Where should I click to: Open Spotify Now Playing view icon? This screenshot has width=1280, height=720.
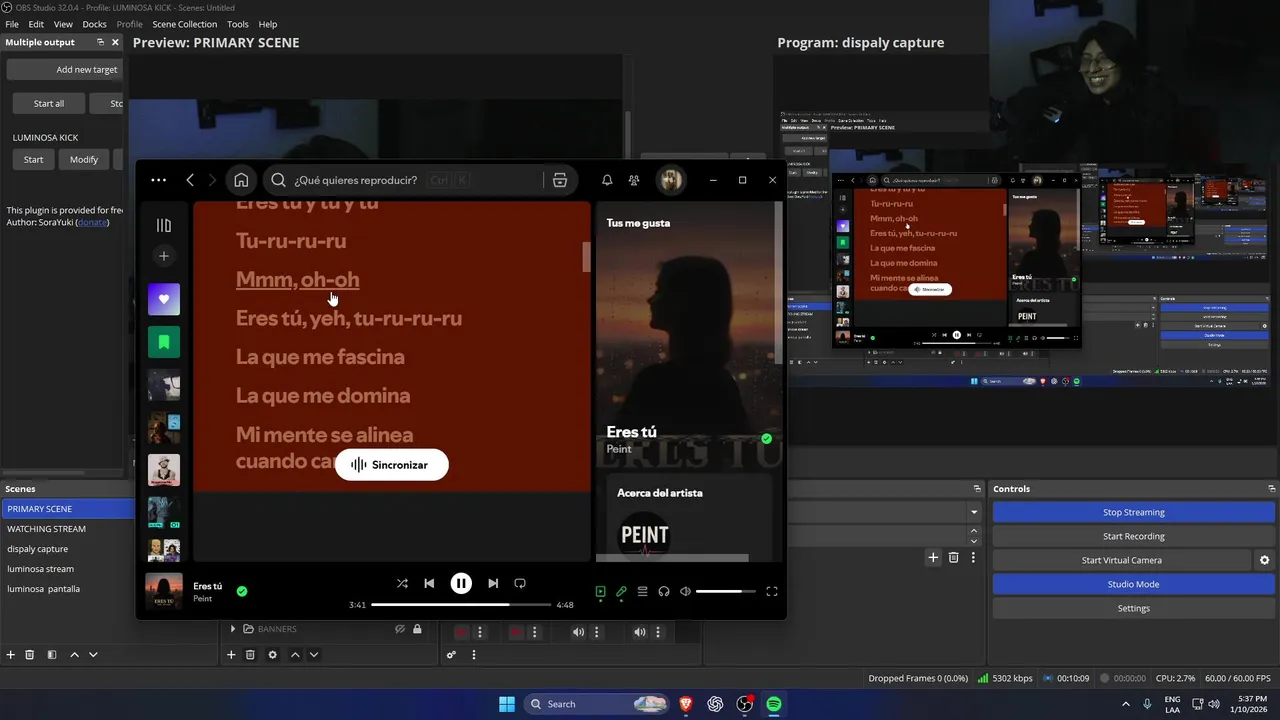click(600, 591)
